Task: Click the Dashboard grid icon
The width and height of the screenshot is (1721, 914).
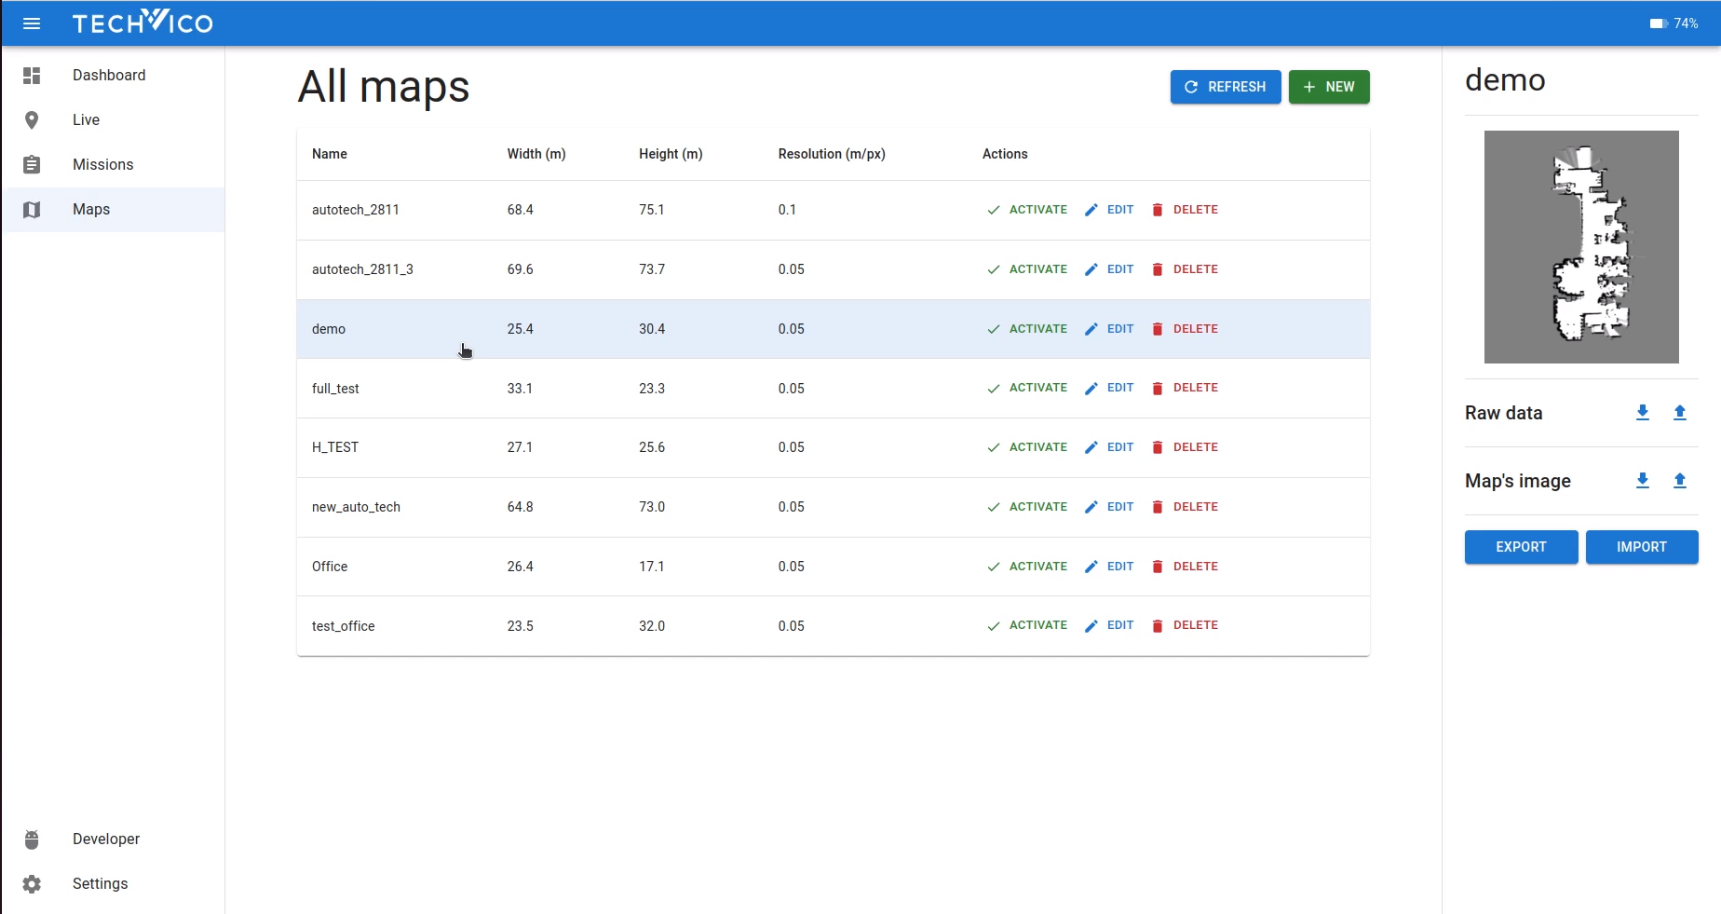Action: click(x=32, y=75)
